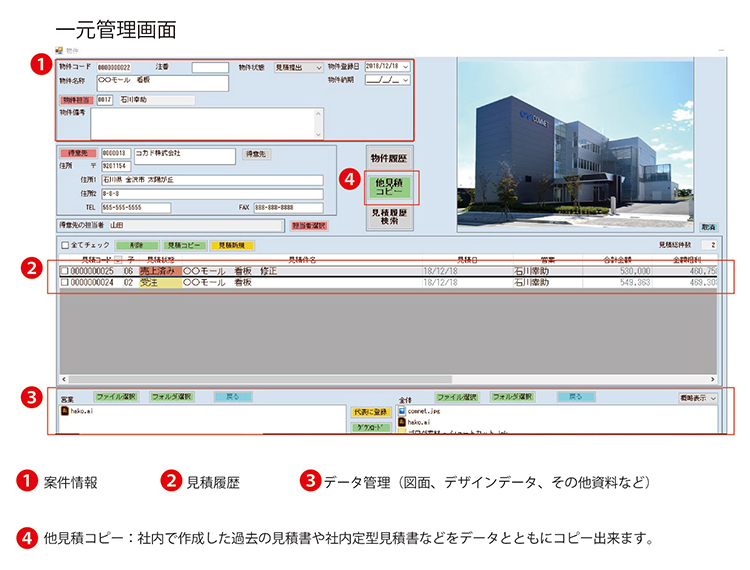The height and width of the screenshot is (570, 750).
Task: Click the green 削除 button
Action: [137, 245]
